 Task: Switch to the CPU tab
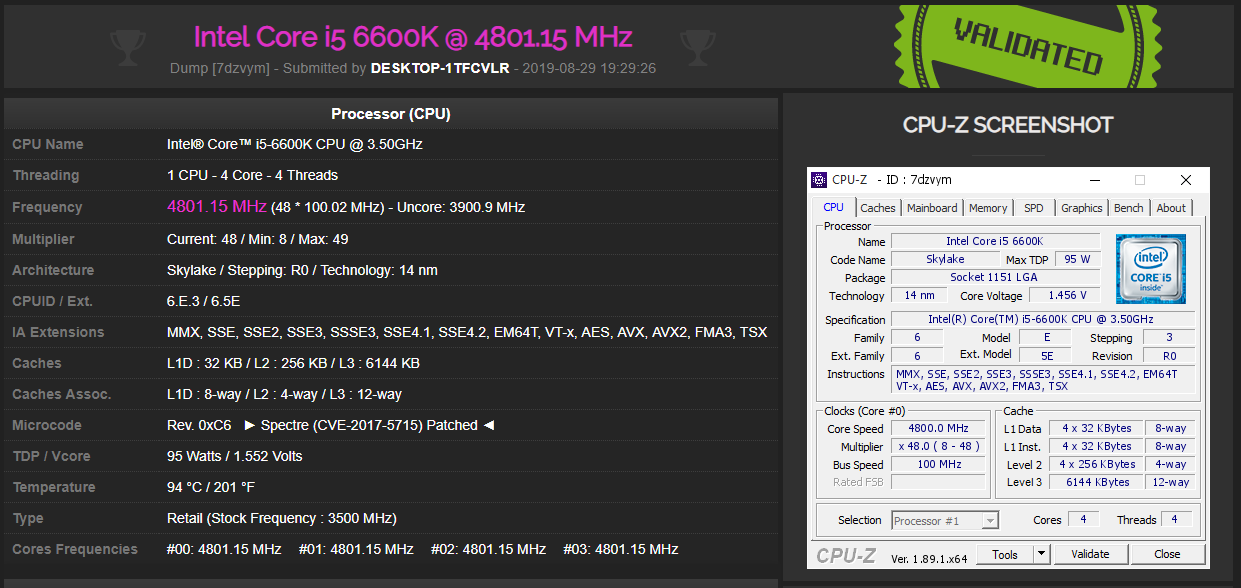pos(833,207)
